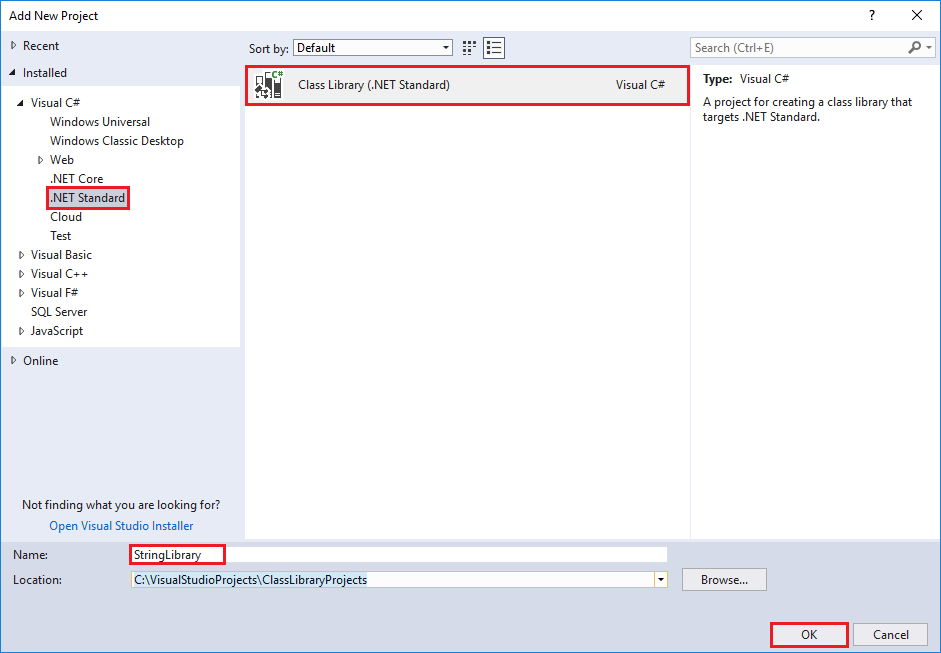Image resolution: width=941 pixels, height=653 pixels.
Task: Click the search magnifier icon
Action: (x=914, y=47)
